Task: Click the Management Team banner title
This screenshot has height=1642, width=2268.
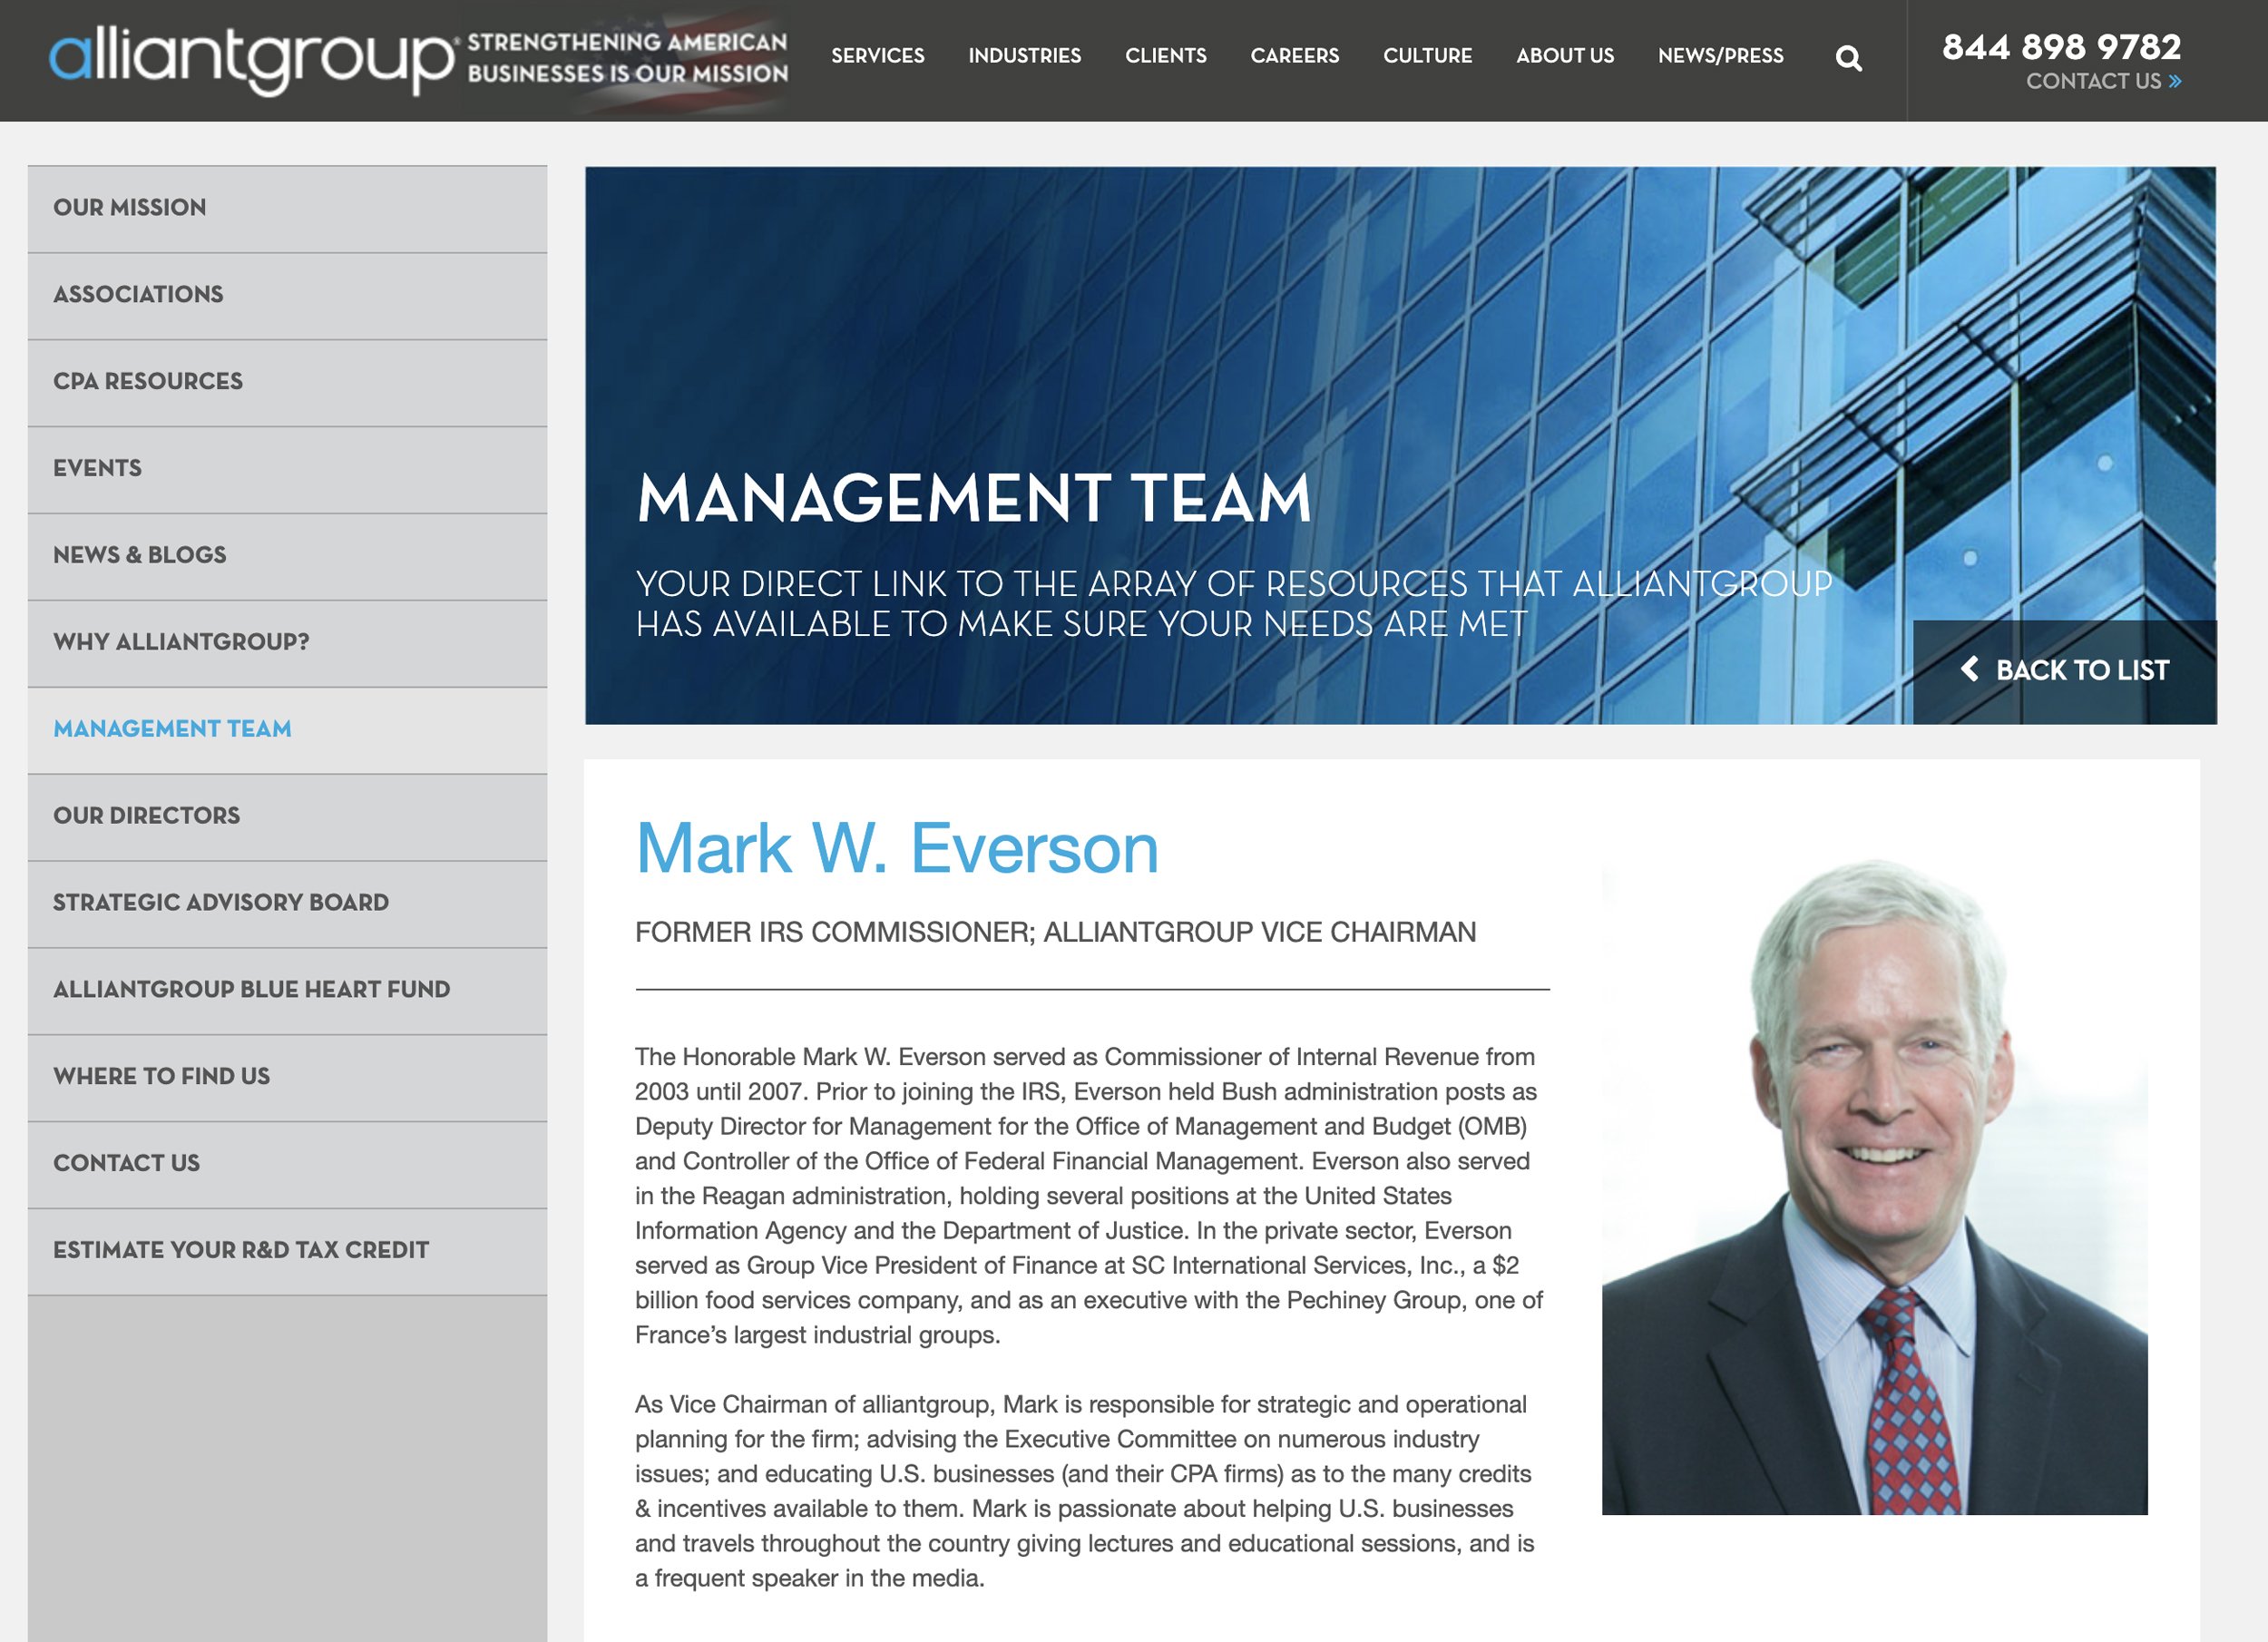Action: click(x=973, y=498)
